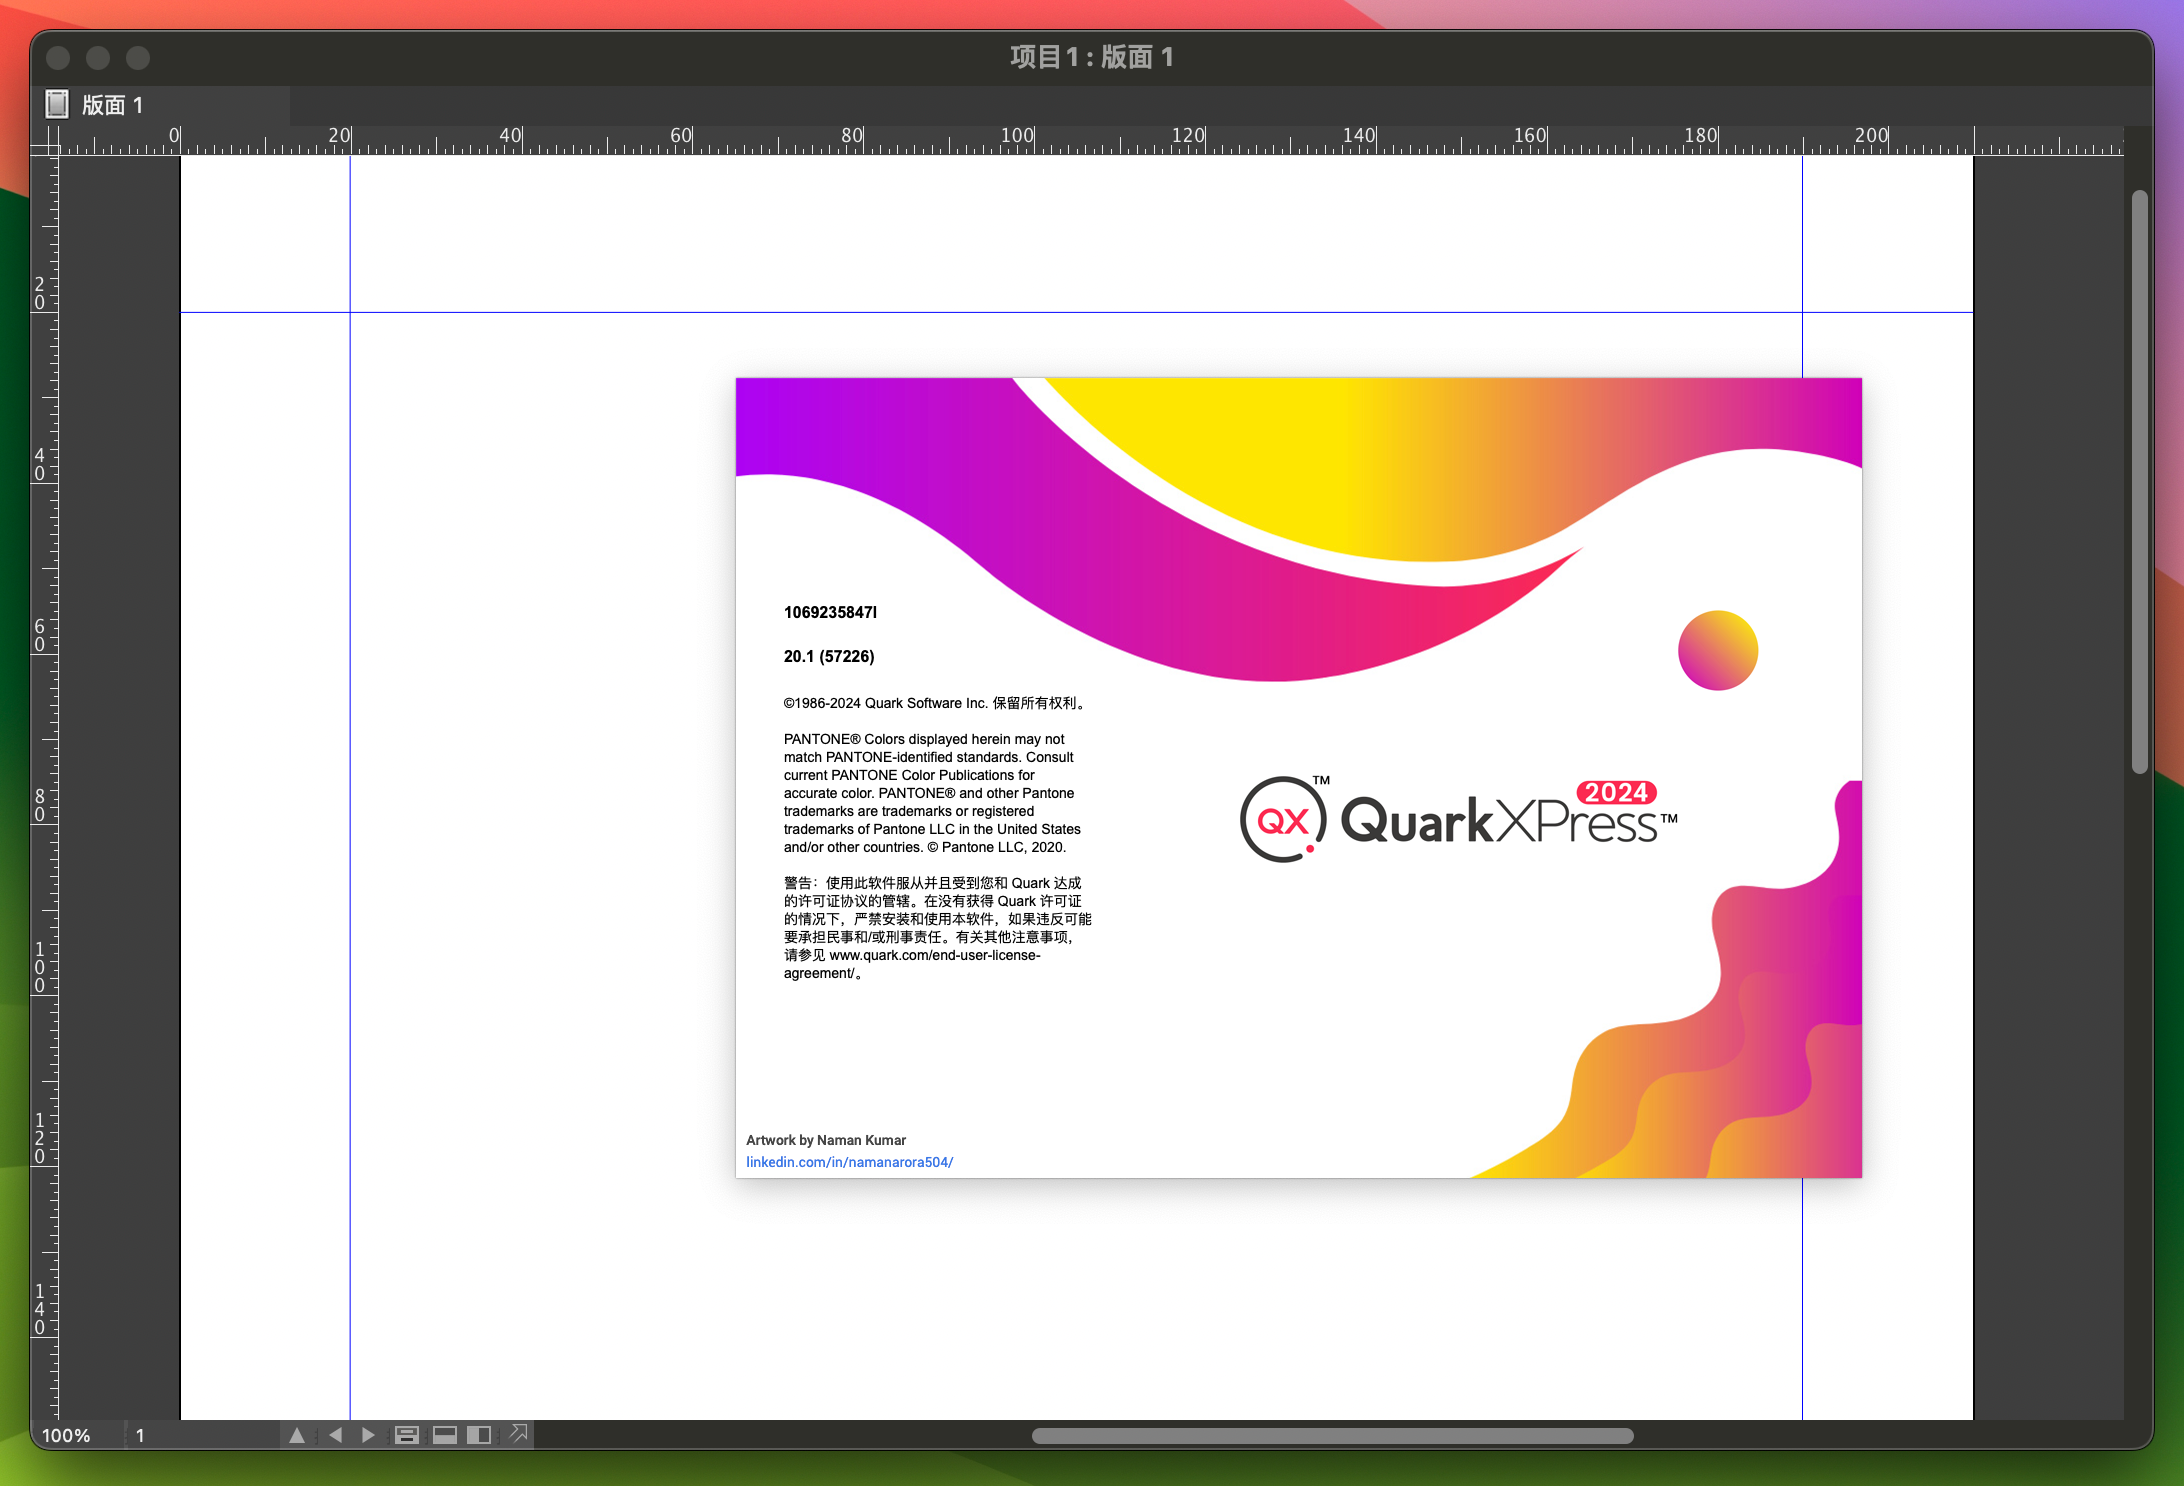This screenshot has width=2184, height=1486.
Task: Go to the next page arrow
Action: coord(368,1435)
